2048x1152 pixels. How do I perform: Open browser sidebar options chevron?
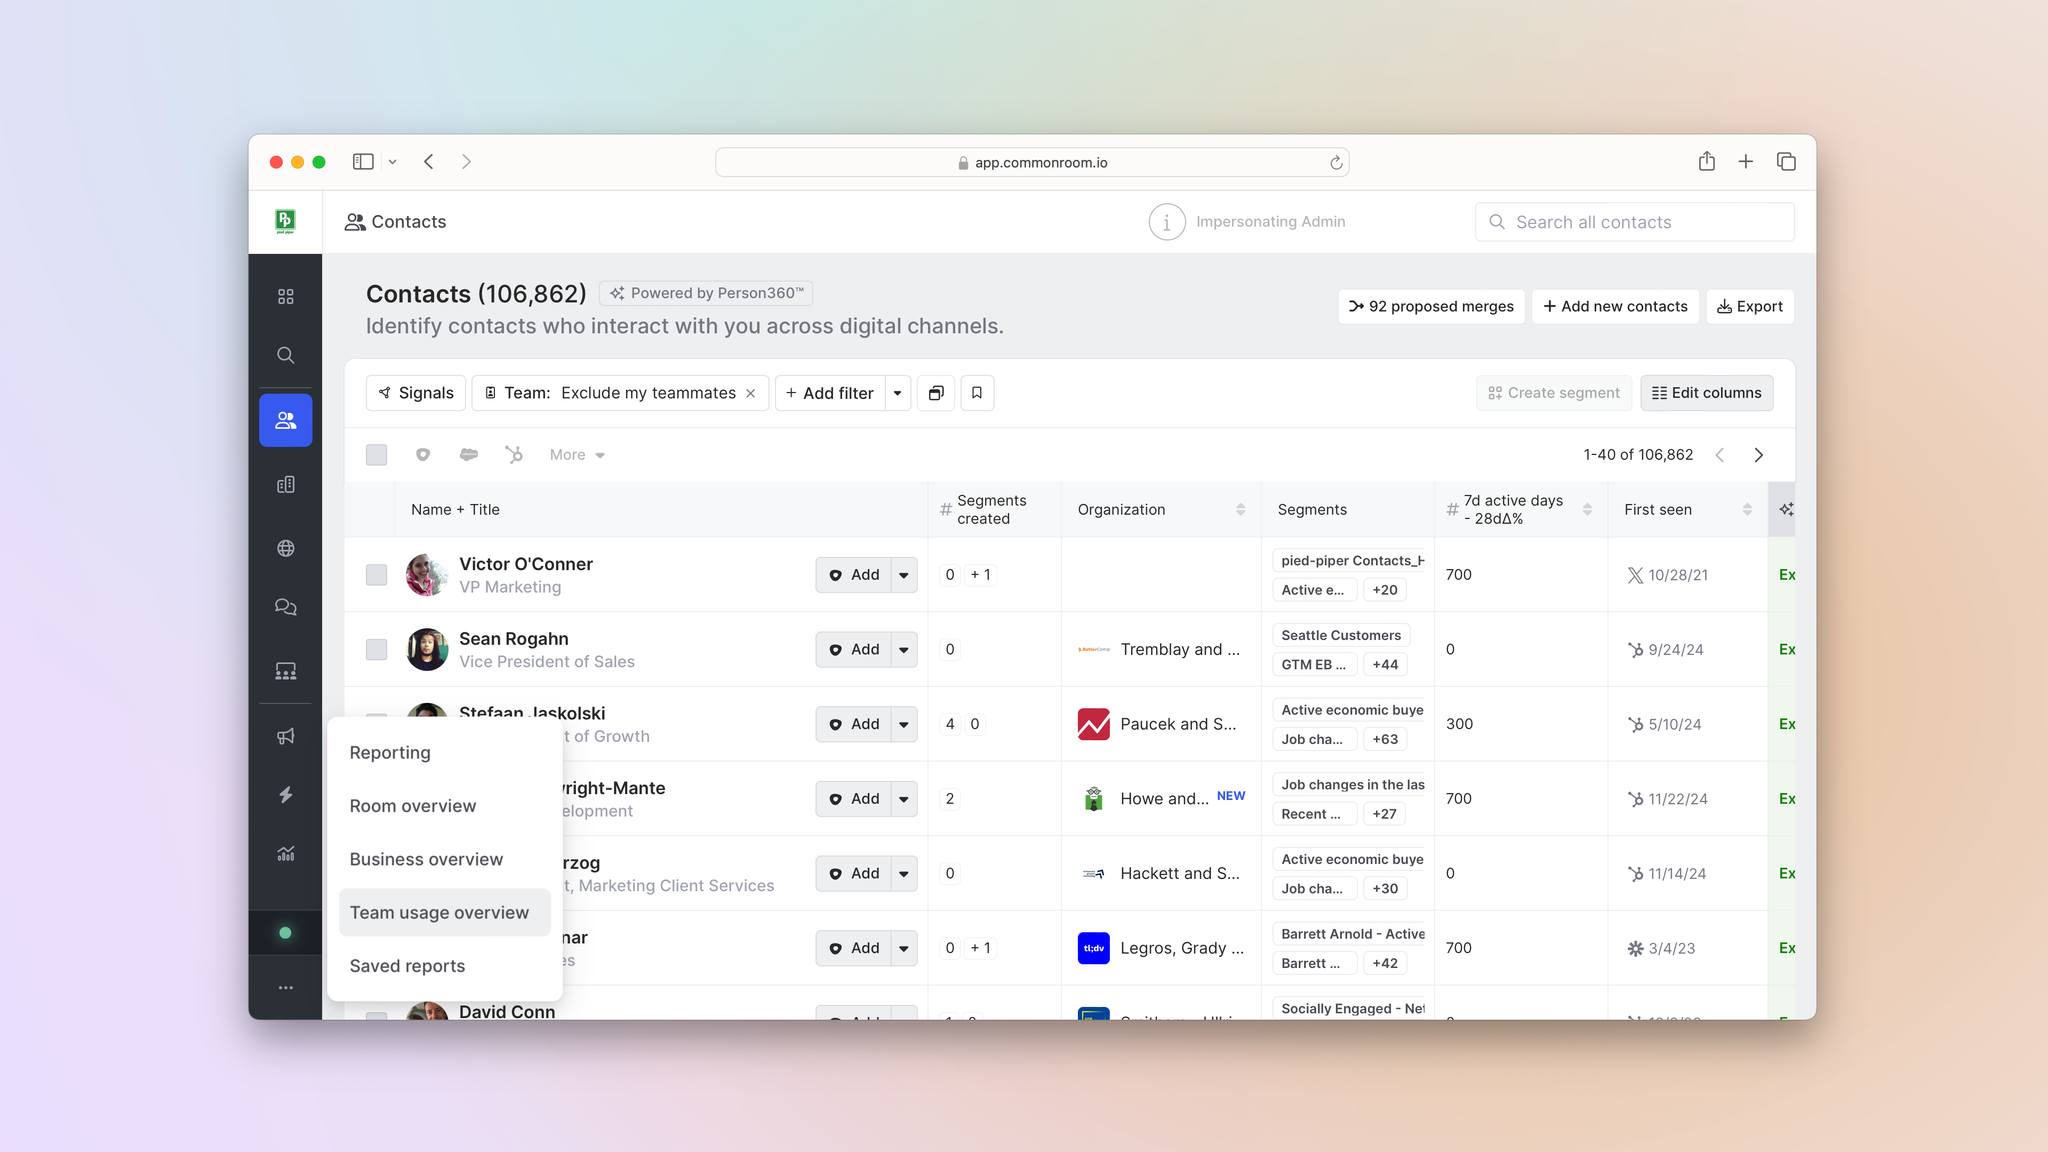click(x=393, y=162)
